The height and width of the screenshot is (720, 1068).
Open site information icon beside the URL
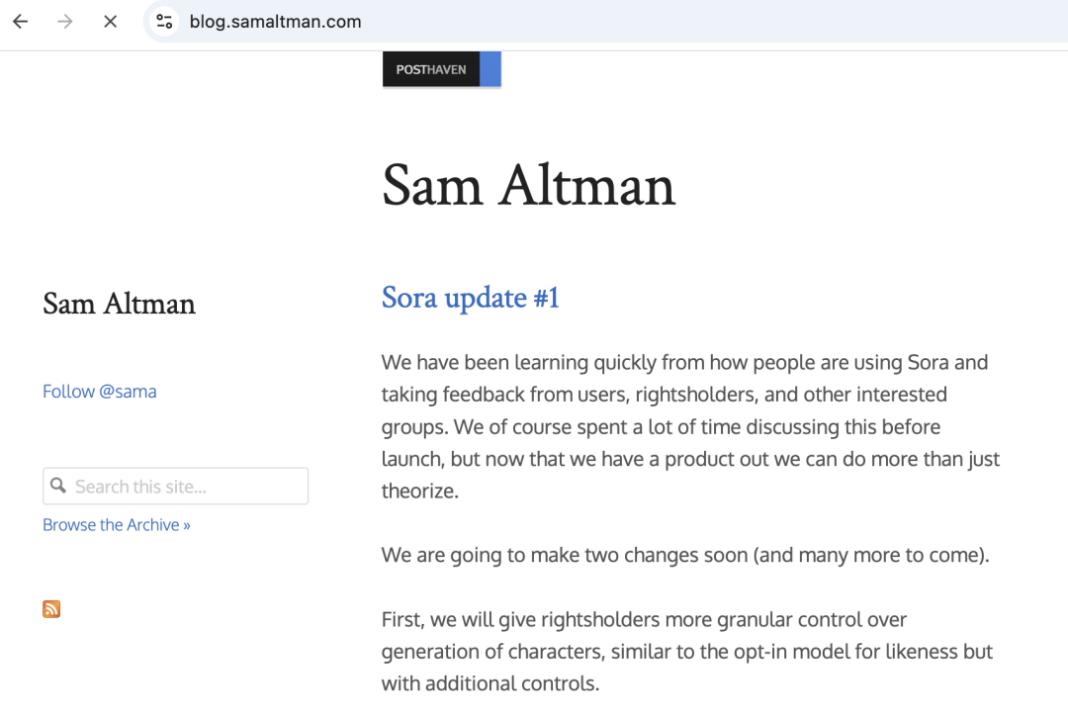pos(165,21)
